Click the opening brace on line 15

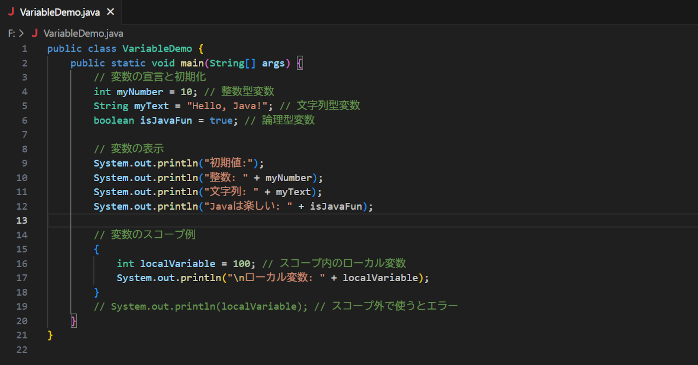[96, 249]
